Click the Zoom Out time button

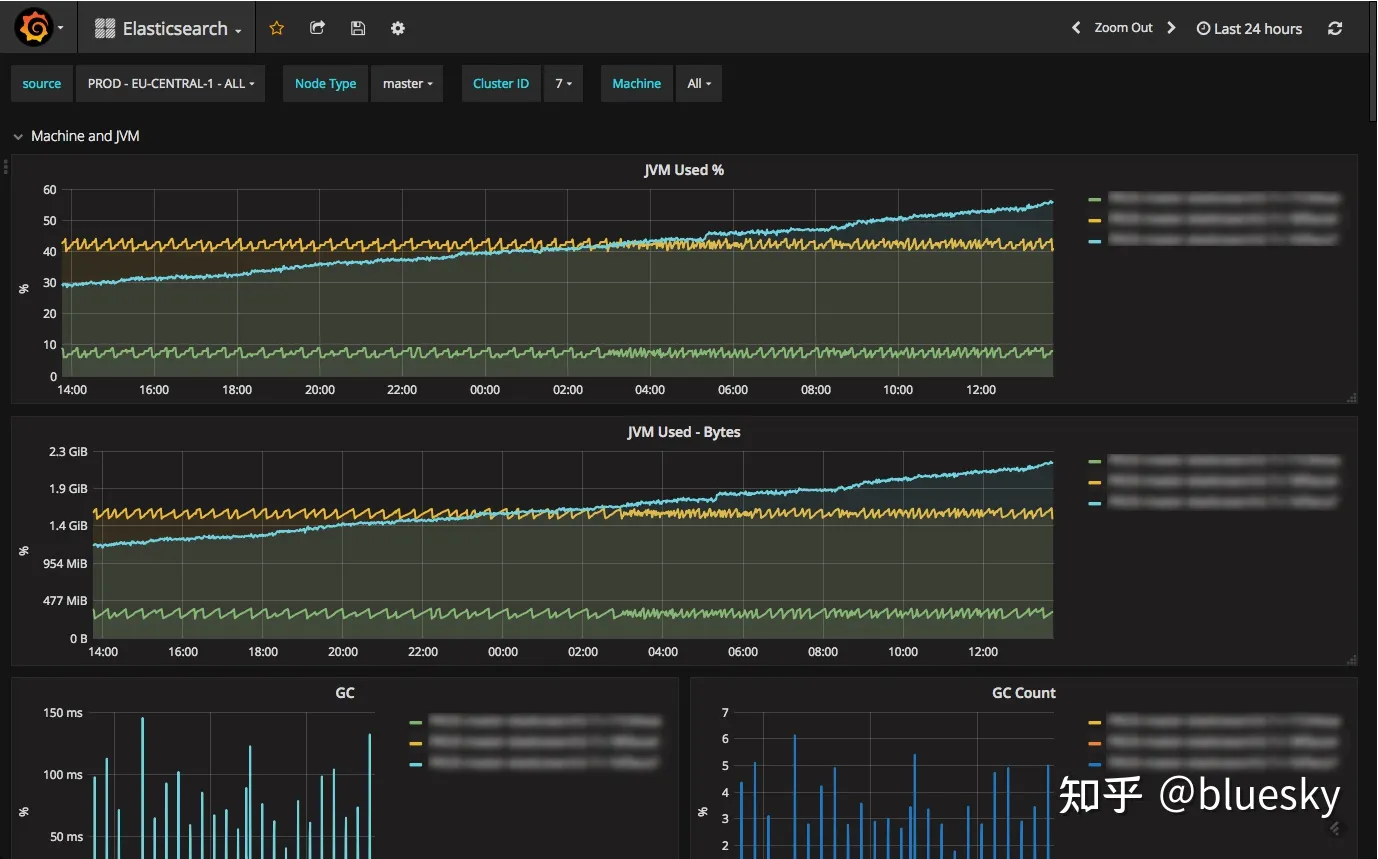coord(1123,28)
